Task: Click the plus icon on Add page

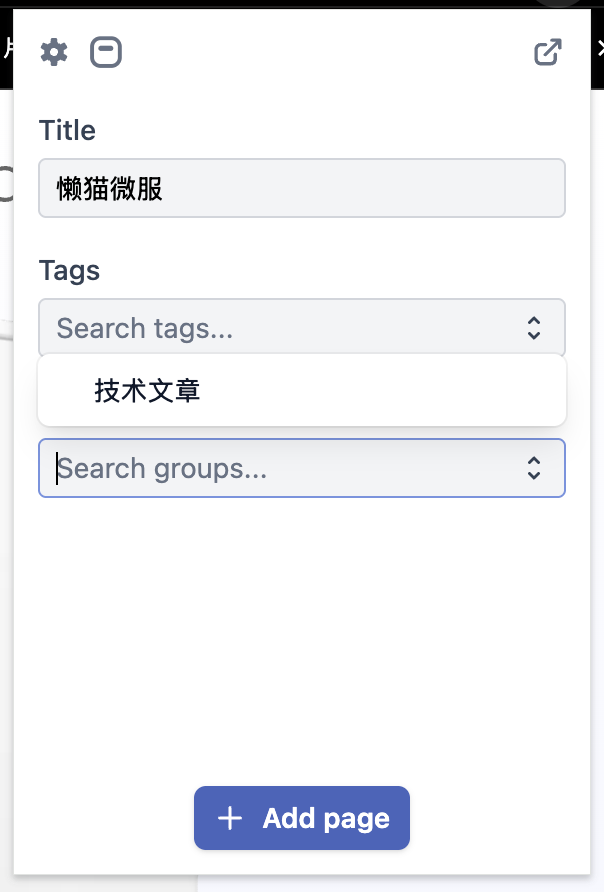Action: point(230,819)
